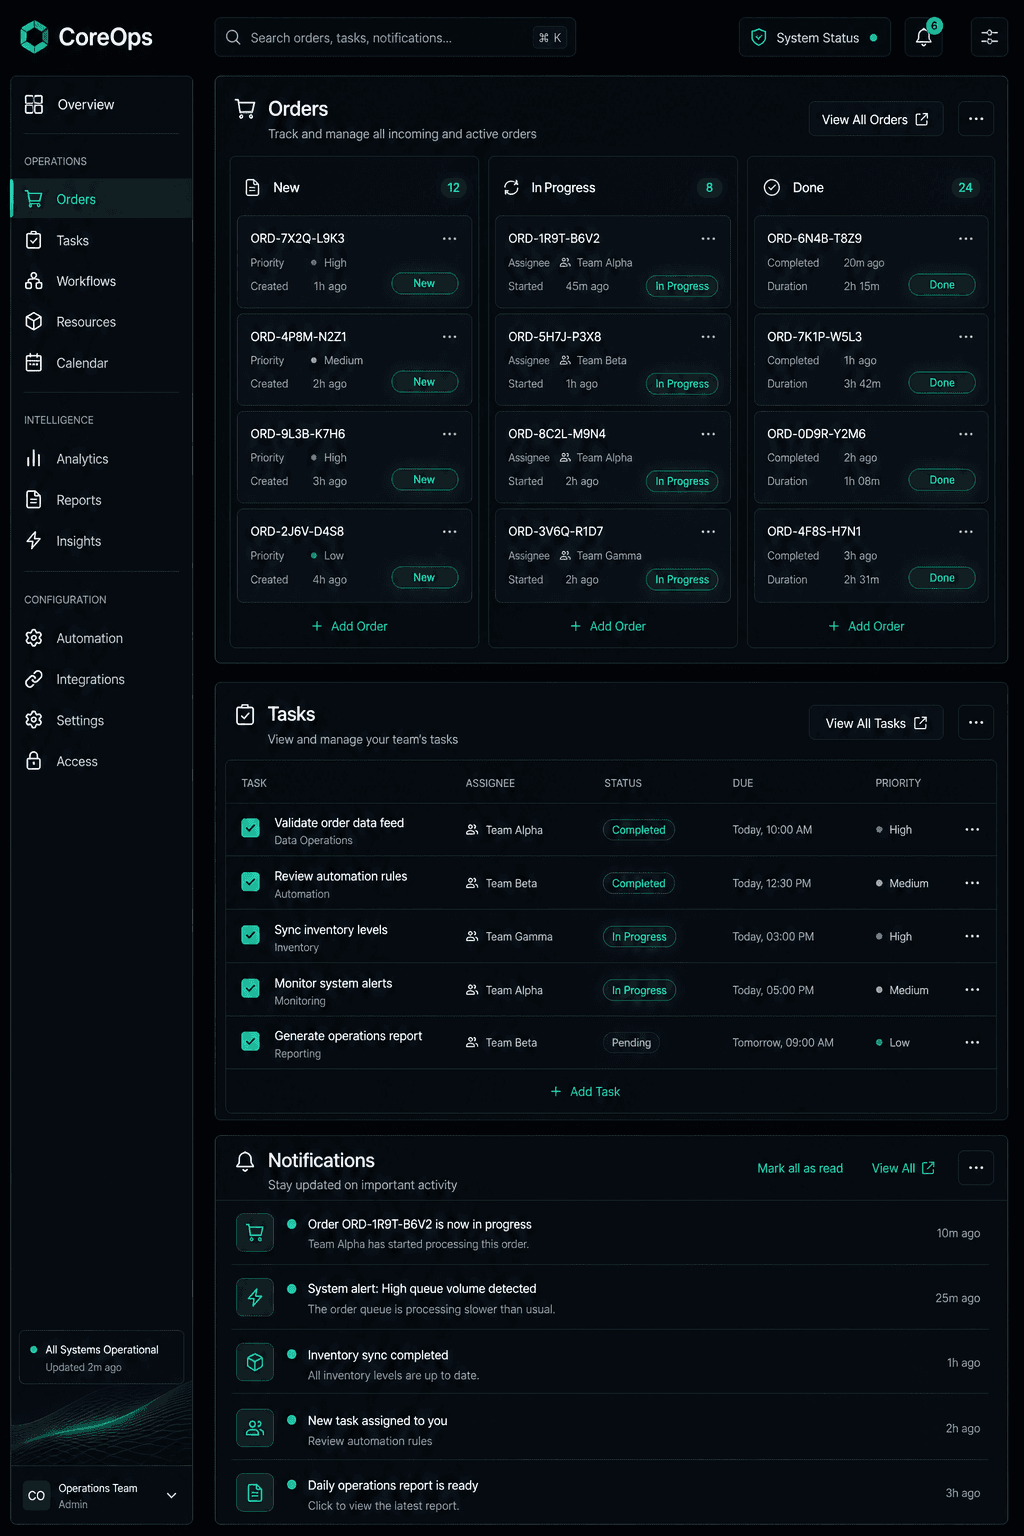This screenshot has height=1536, width=1024.
Task: Click the Pending status of Generate operations report
Action: [x=631, y=1043]
